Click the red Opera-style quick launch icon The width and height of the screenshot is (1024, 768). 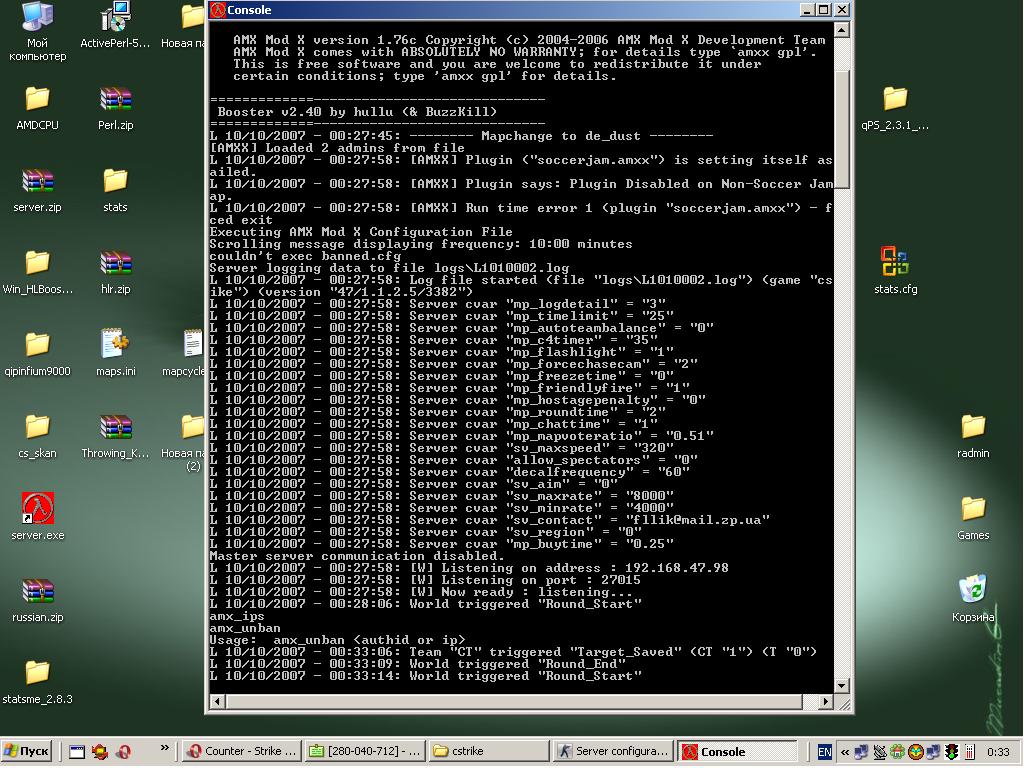(x=123, y=752)
